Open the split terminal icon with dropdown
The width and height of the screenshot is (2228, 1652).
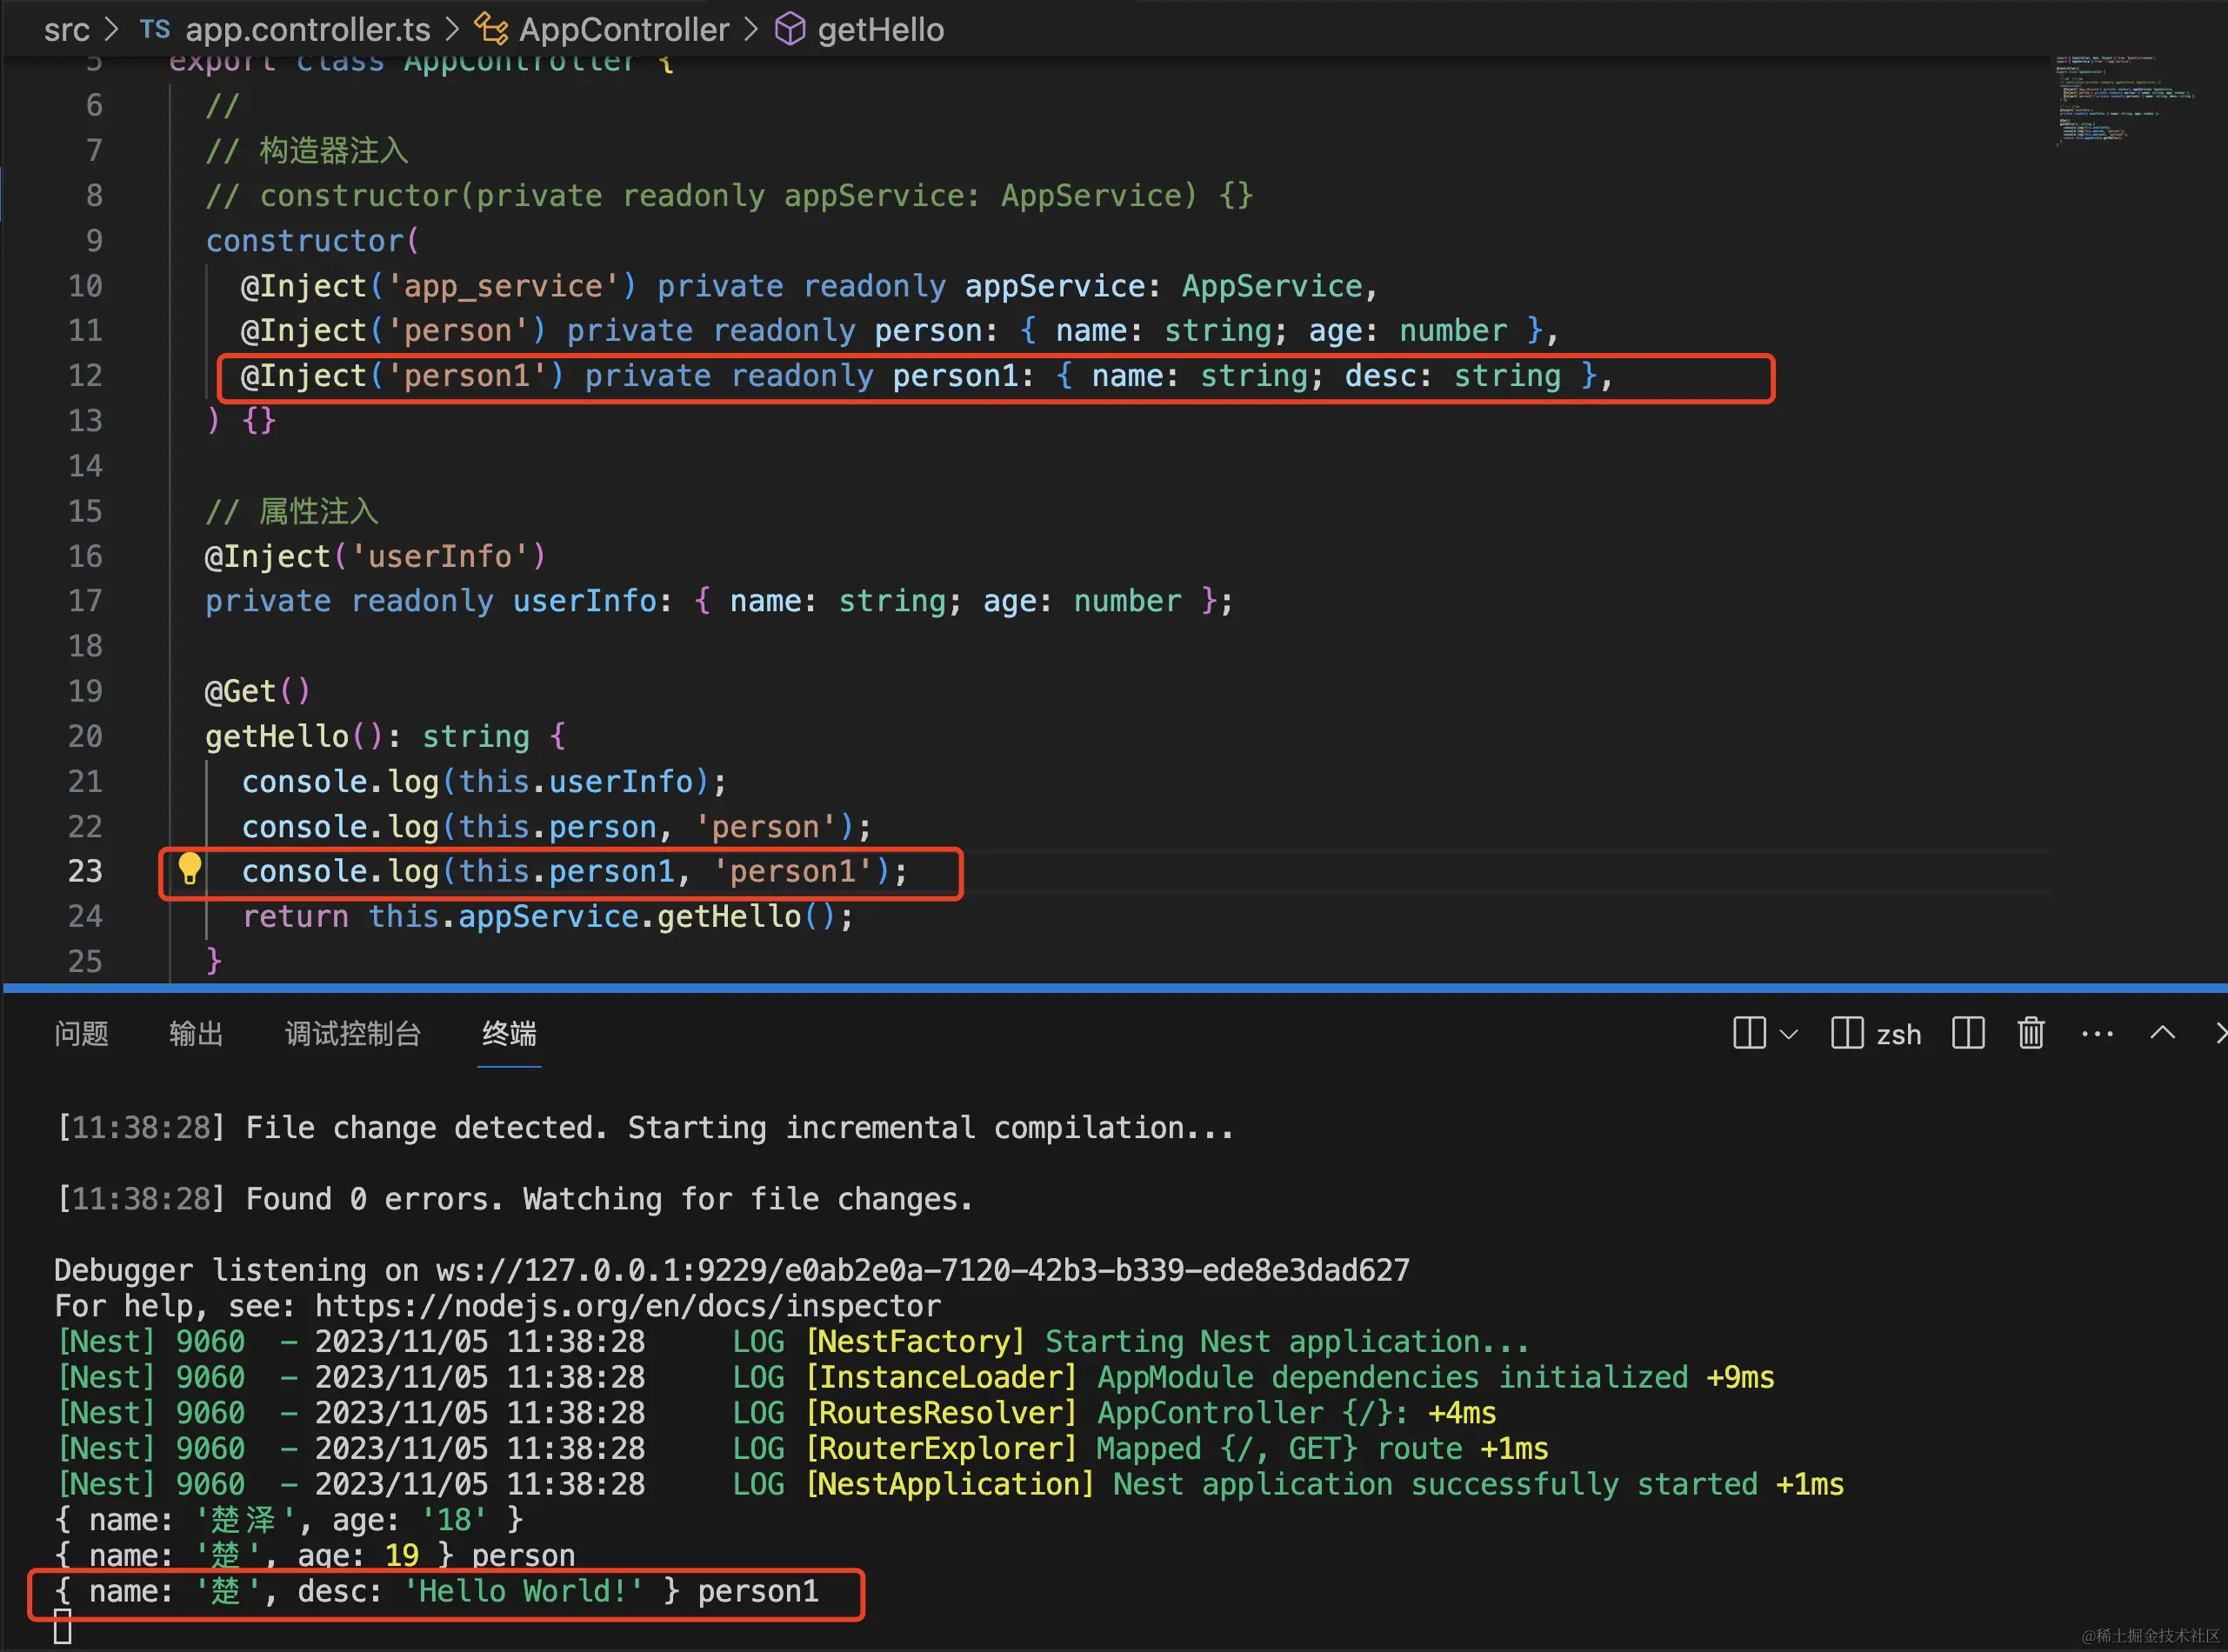(x=1749, y=1033)
